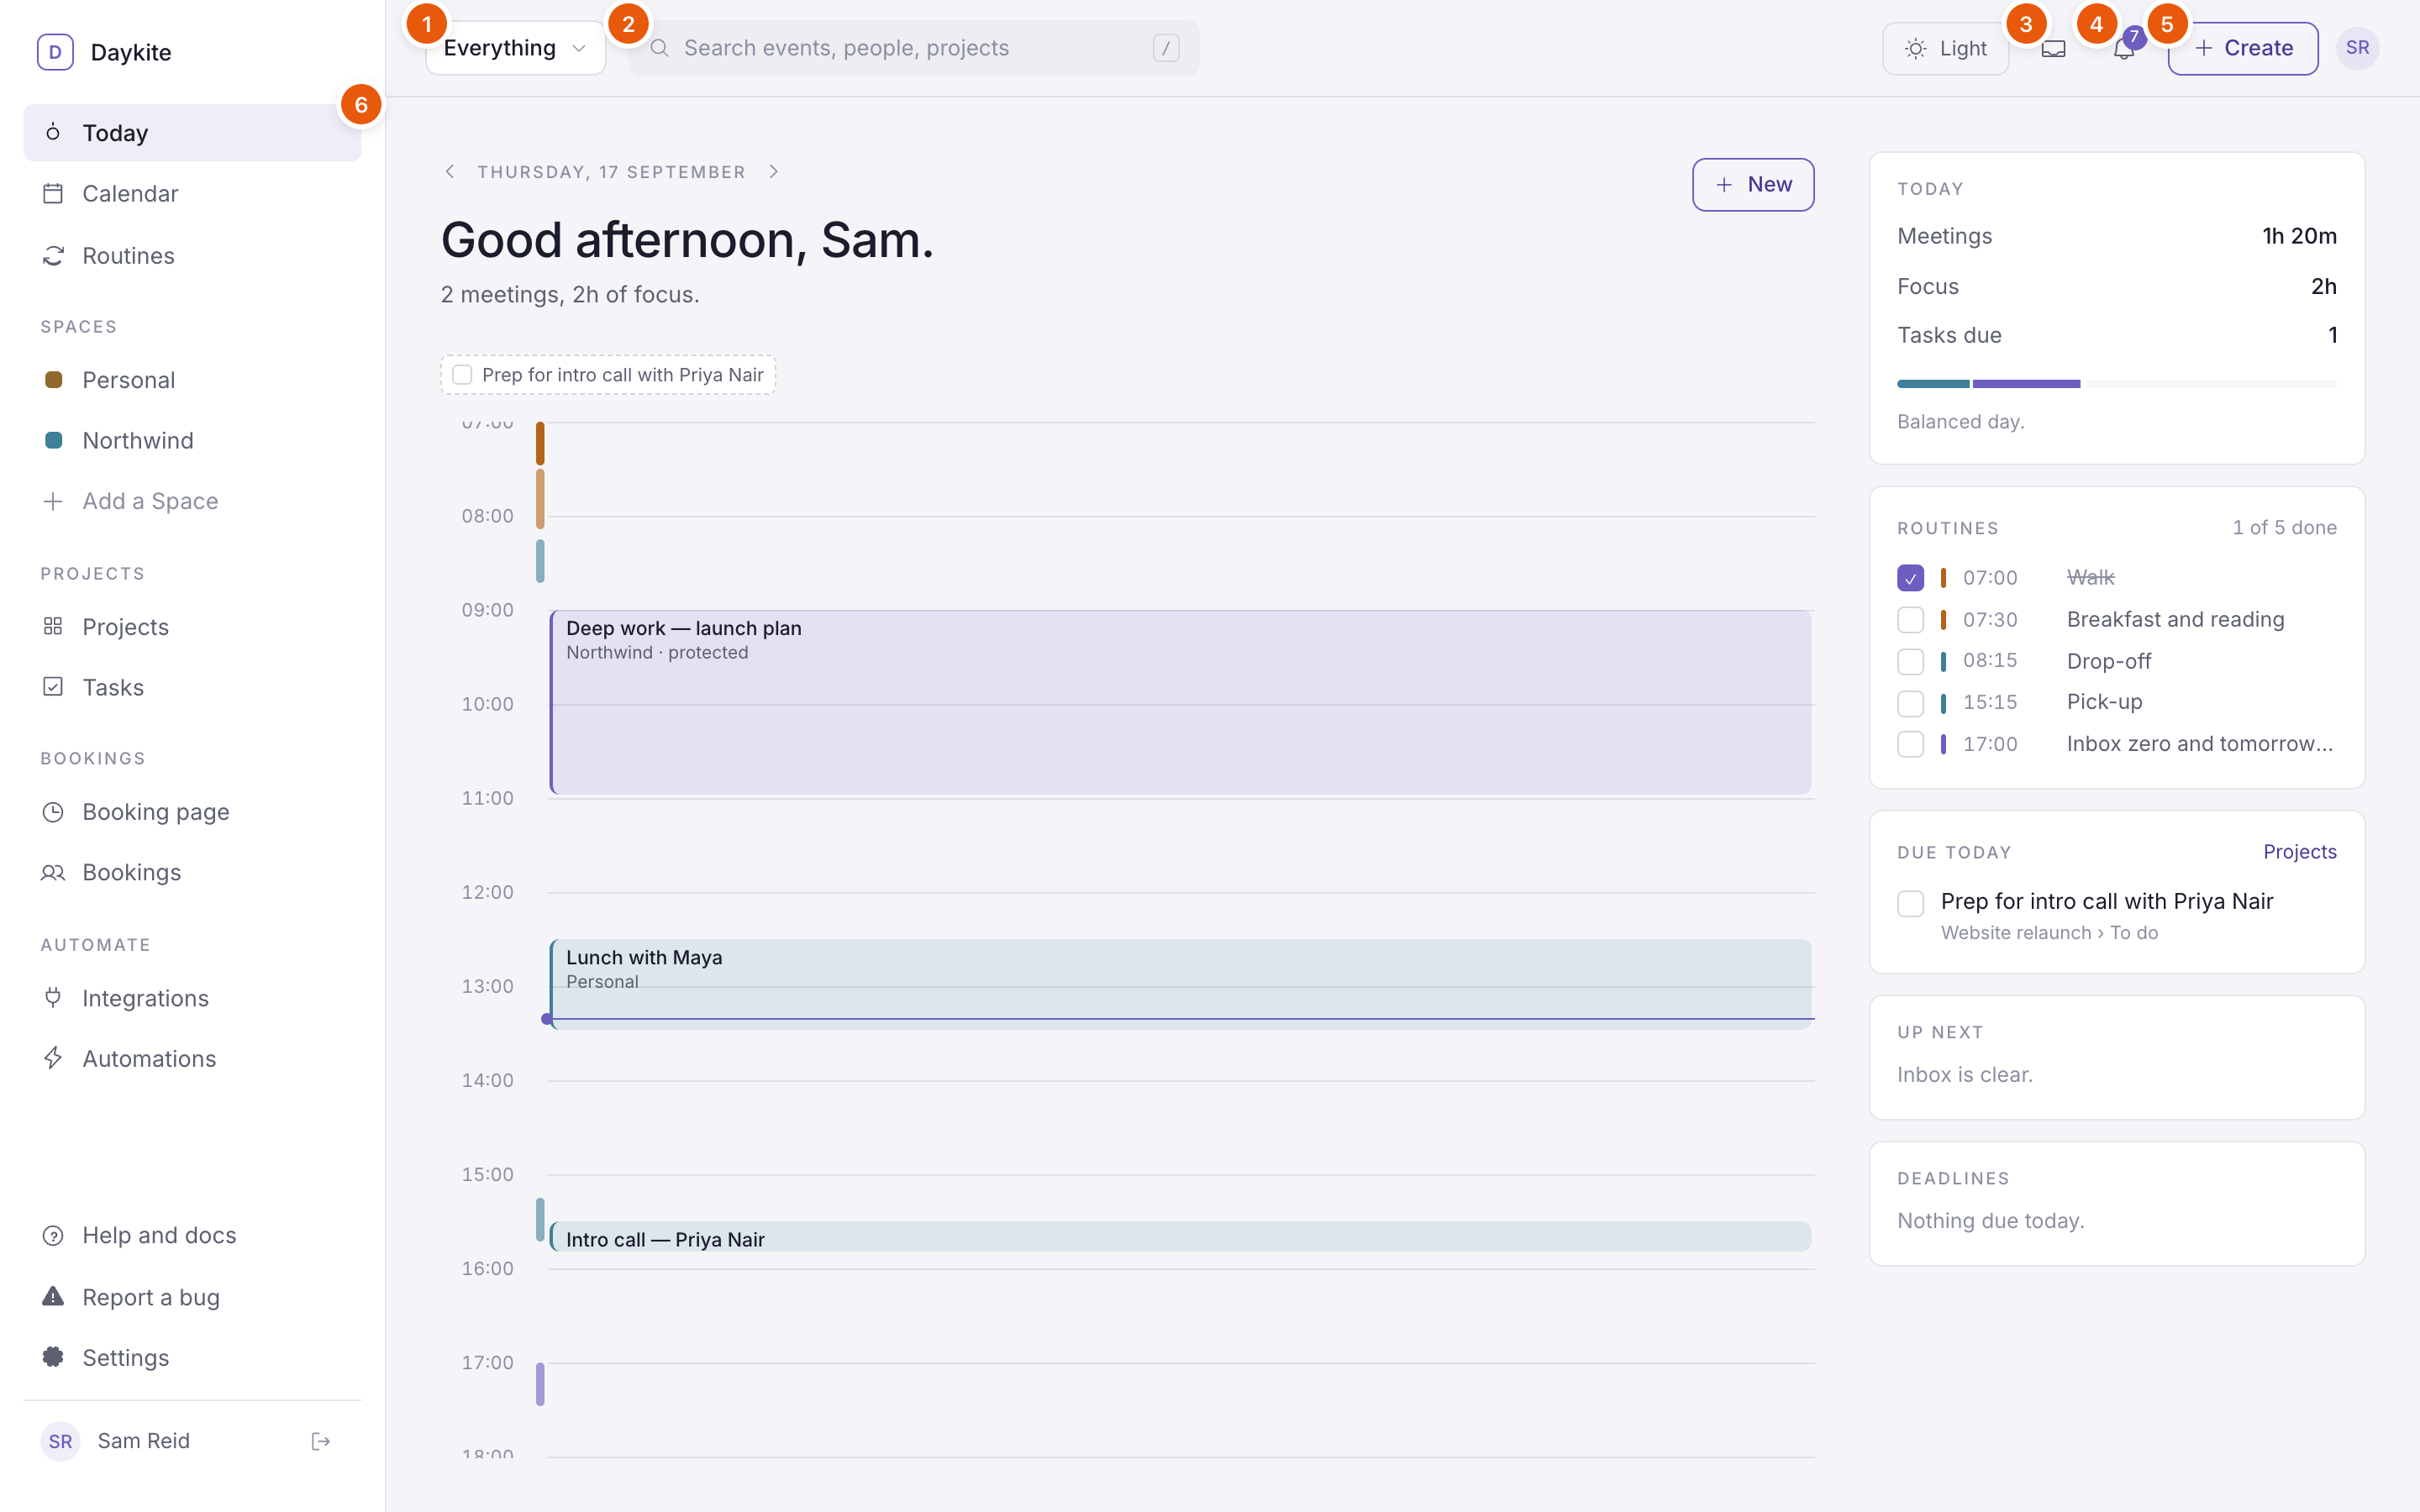Open Bookings in sidebar
This screenshot has width=2420, height=1512.
(192, 872)
